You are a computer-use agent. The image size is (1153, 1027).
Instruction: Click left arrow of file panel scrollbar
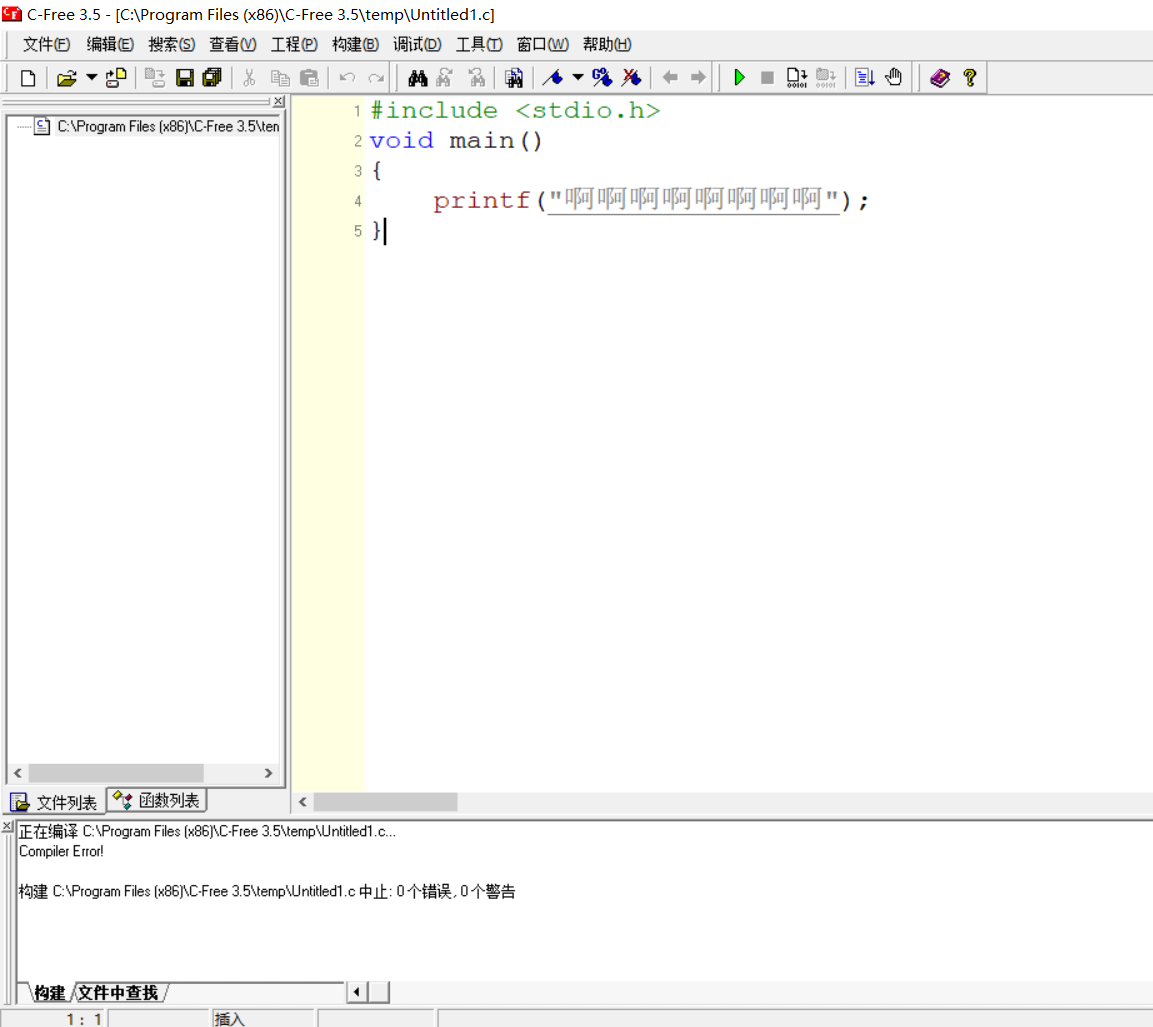[18, 773]
